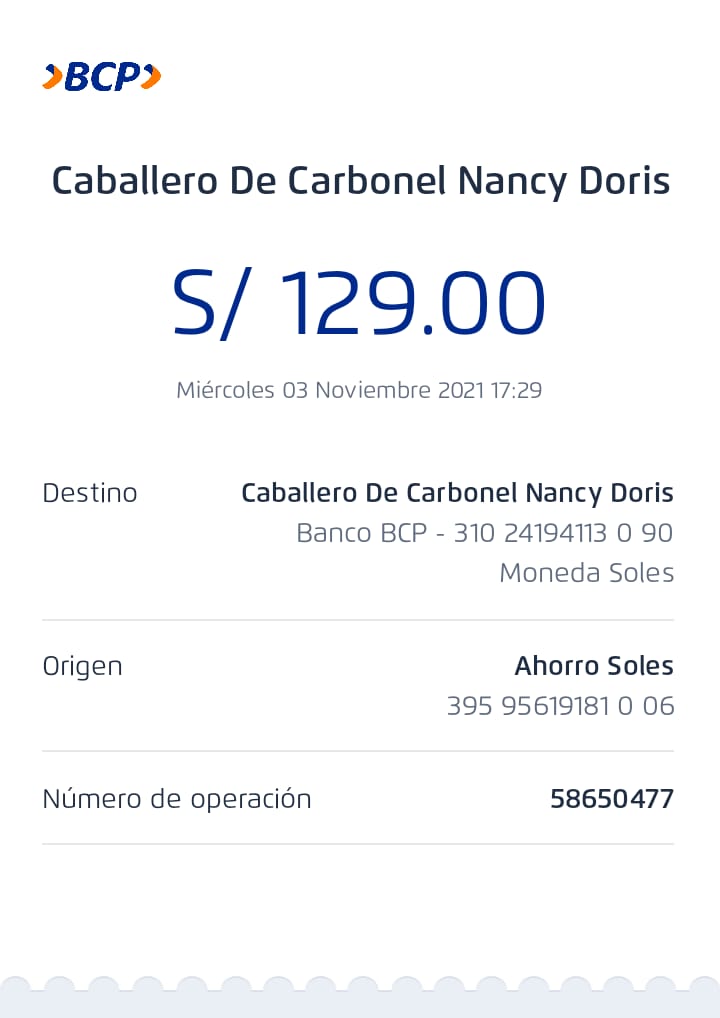Click the Moneda Soles text

point(587,573)
